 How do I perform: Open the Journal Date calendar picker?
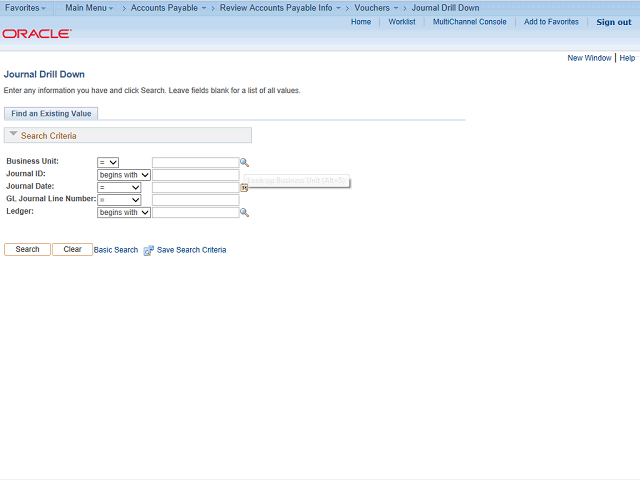tap(244, 187)
